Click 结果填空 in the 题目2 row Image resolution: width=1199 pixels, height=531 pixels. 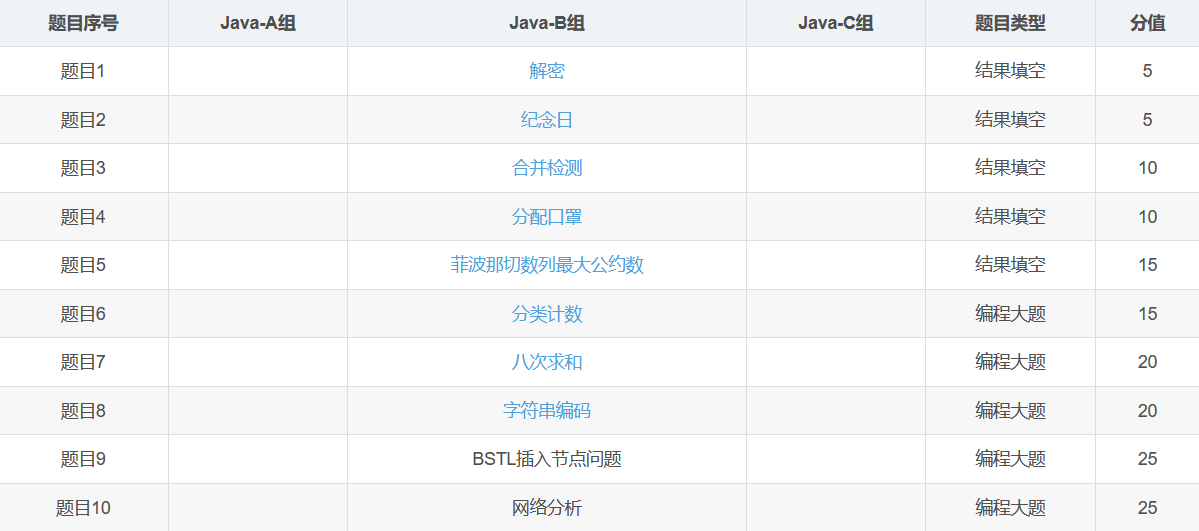point(1010,119)
